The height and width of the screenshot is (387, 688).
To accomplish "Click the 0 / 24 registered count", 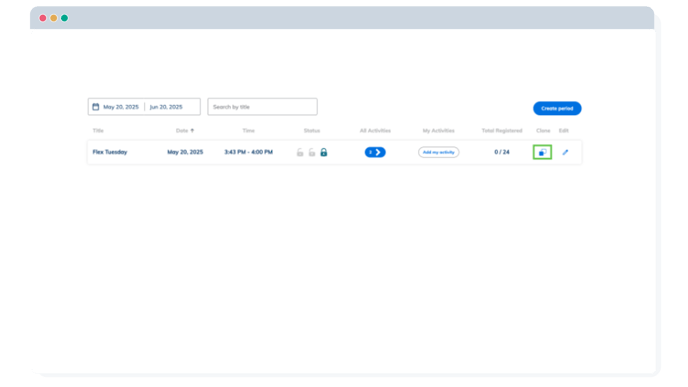I will [502, 152].
